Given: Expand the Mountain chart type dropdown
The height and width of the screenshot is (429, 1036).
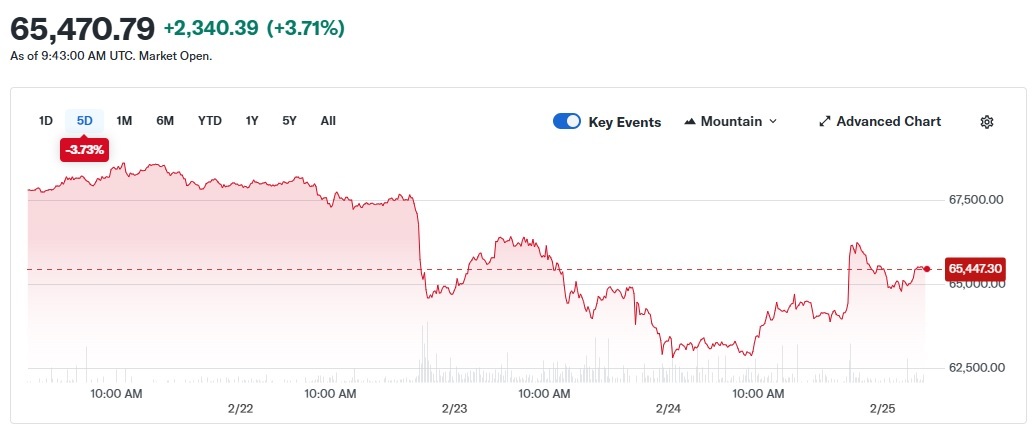Looking at the screenshot, I should click(x=771, y=122).
